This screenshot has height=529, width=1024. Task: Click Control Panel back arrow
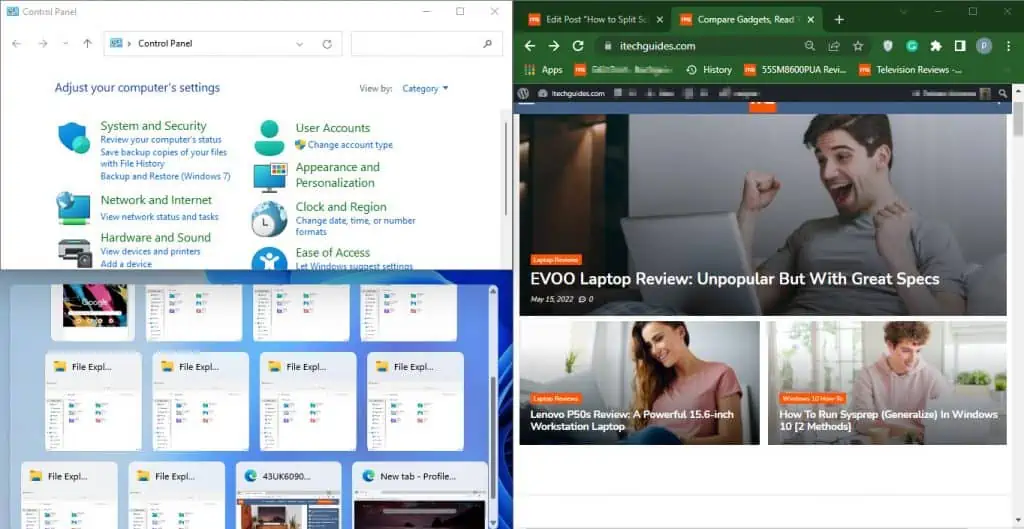(x=17, y=44)
